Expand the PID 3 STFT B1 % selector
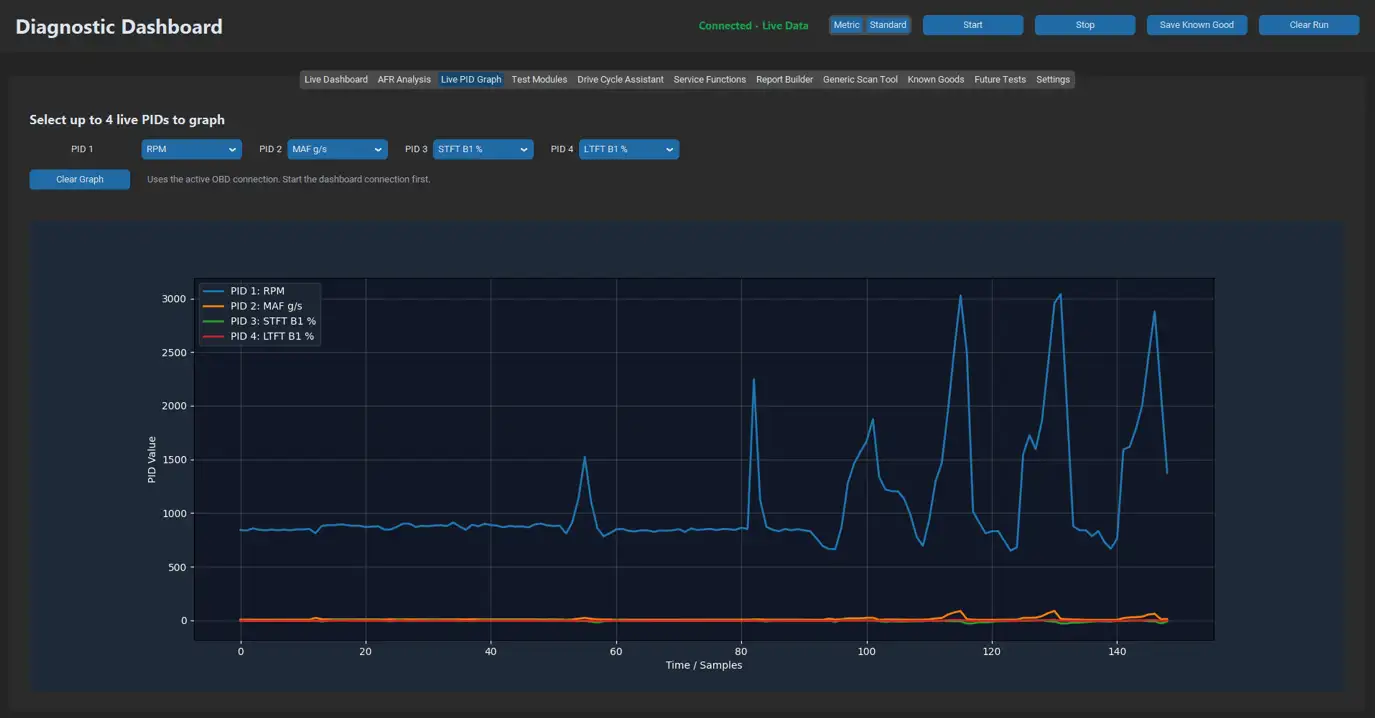 point(483,149)
